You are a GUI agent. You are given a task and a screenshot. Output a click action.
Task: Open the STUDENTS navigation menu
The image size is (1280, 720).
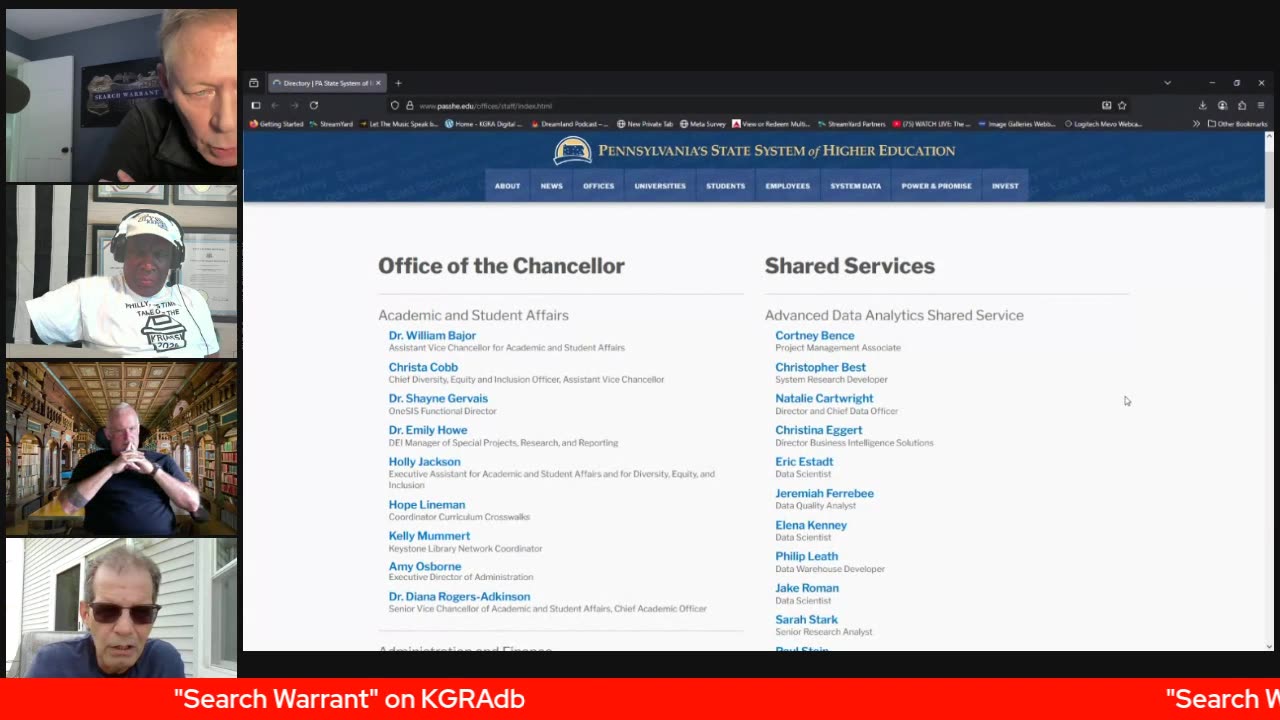click(x=725, y=186)
